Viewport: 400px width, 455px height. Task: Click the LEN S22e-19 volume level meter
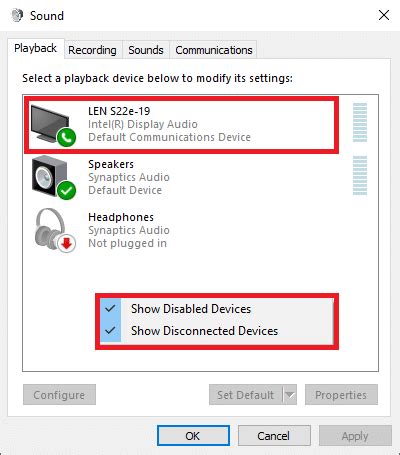(x=360, y=122)
